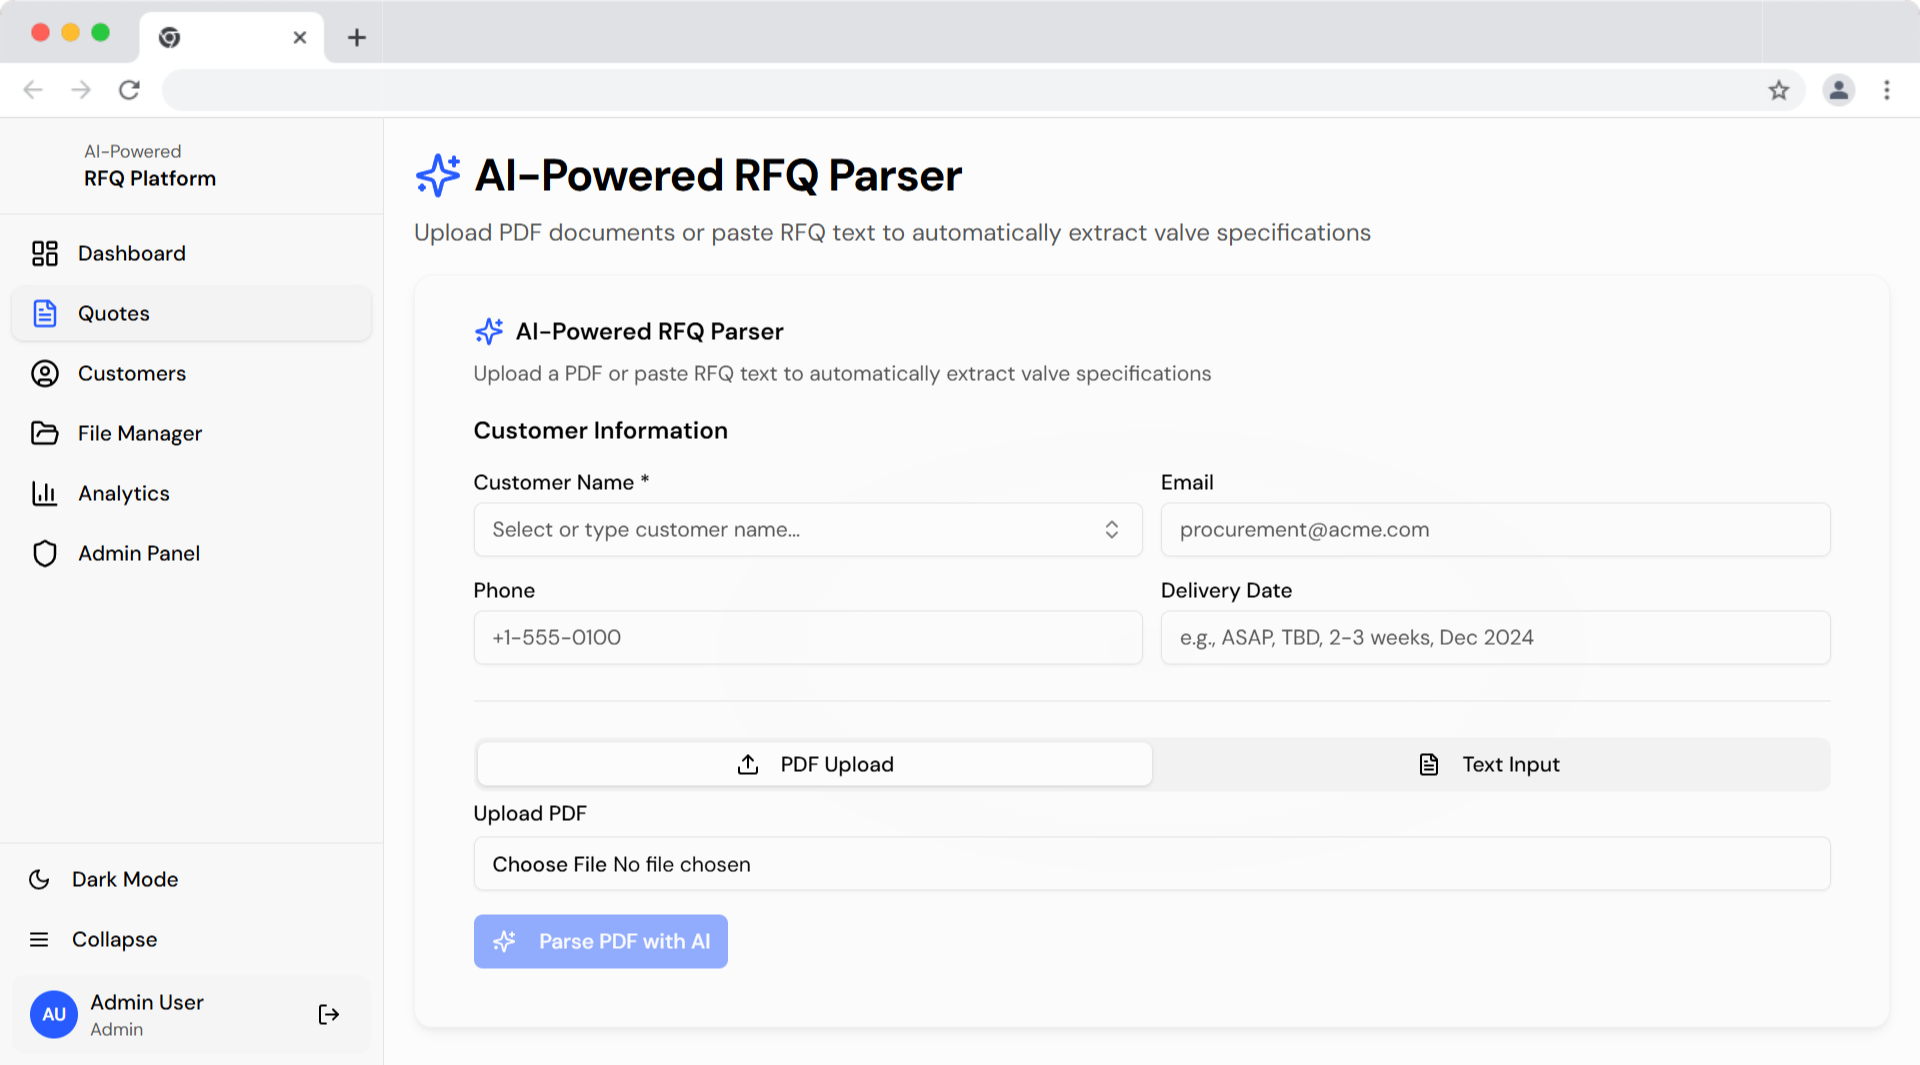Image resolution: width=1920 pixels, height=1065 pixels.
Task: Reload the page
Action: [129, 90]
